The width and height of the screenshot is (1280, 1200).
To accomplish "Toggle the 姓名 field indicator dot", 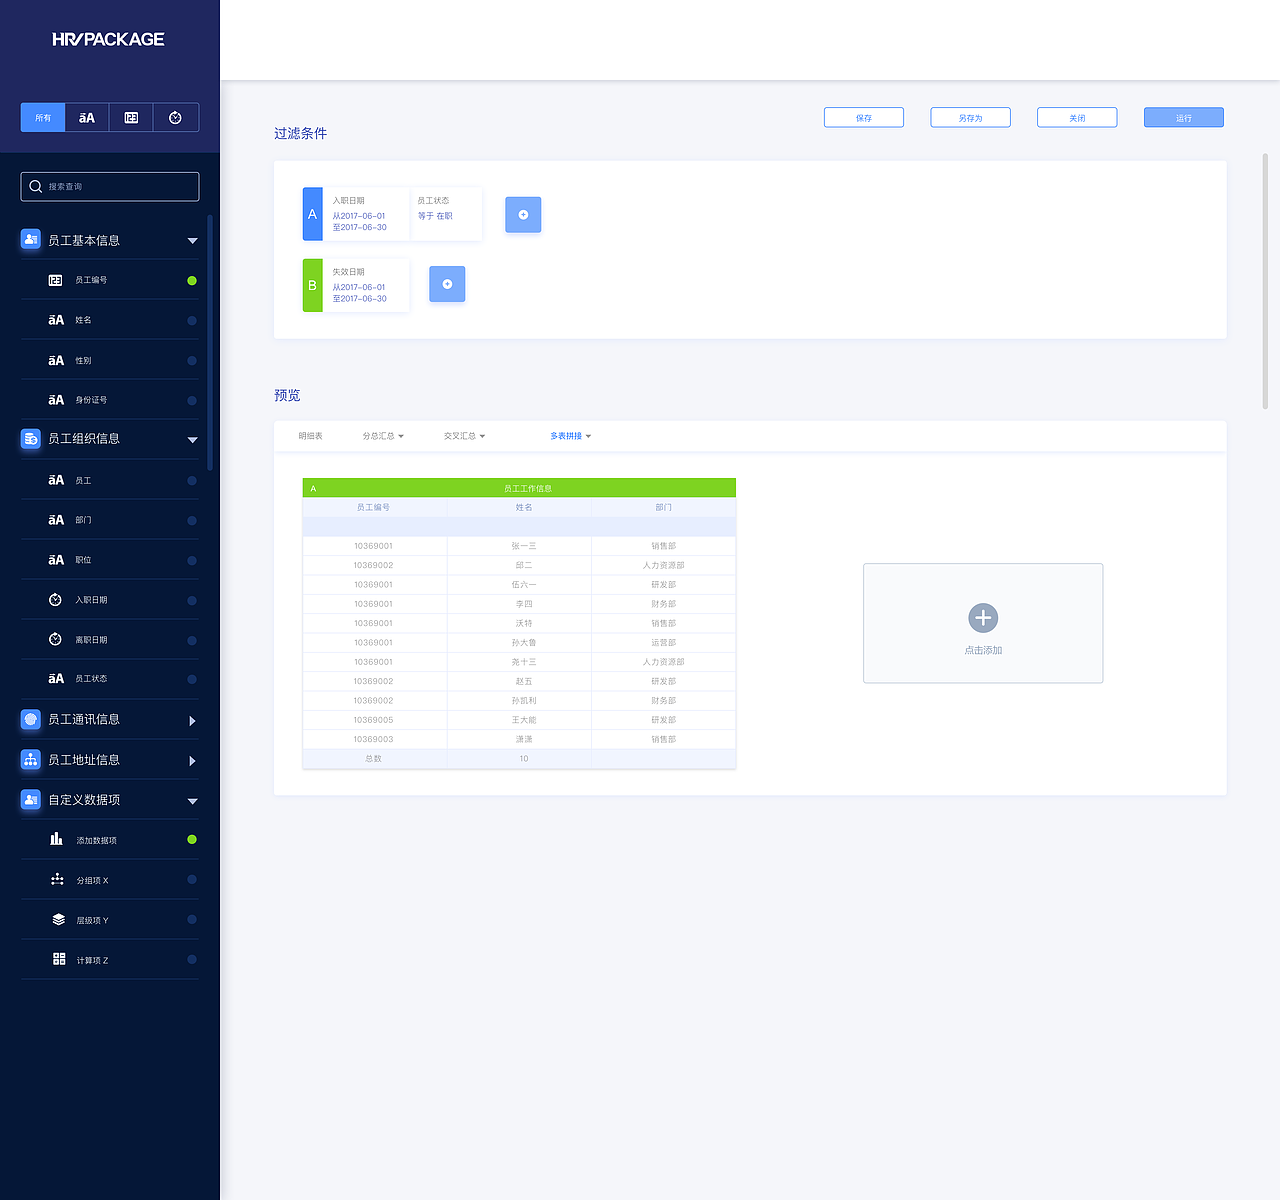I will 192,321.
